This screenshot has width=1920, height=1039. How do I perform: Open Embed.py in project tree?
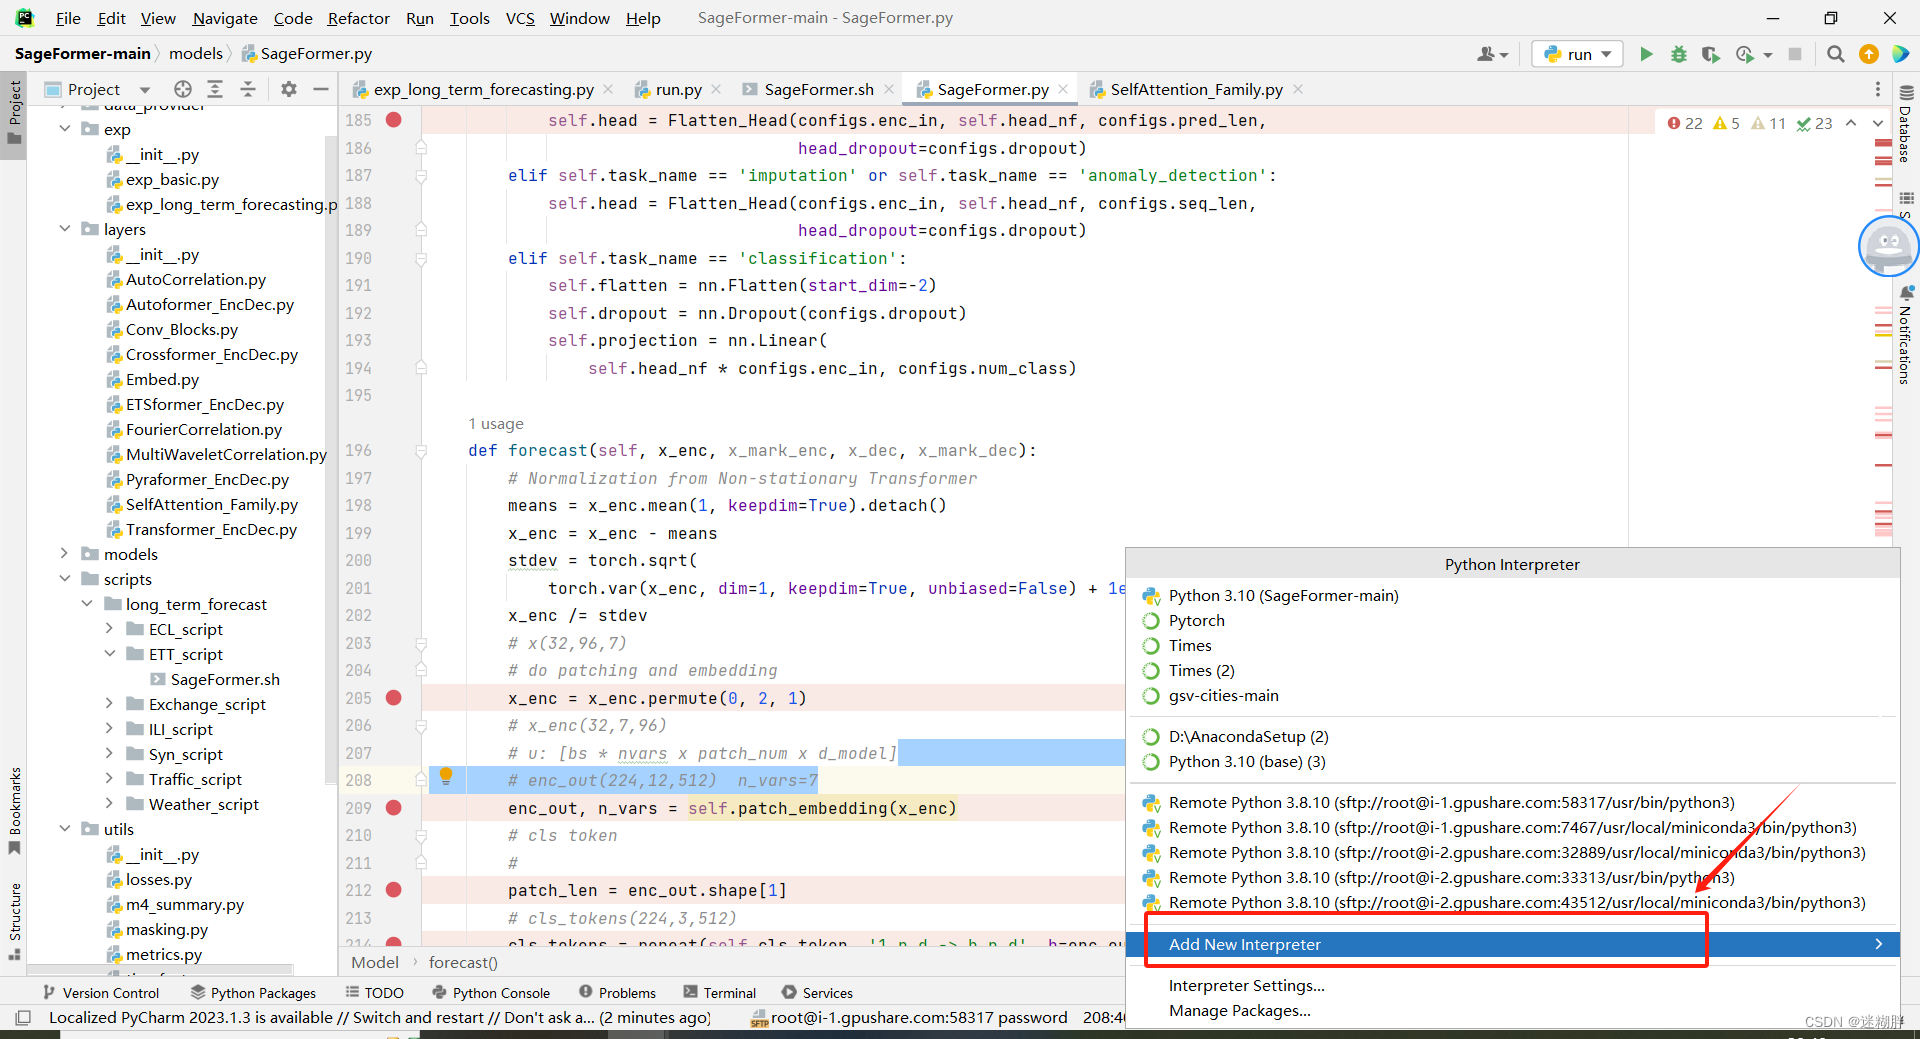[x=162, y=379]
